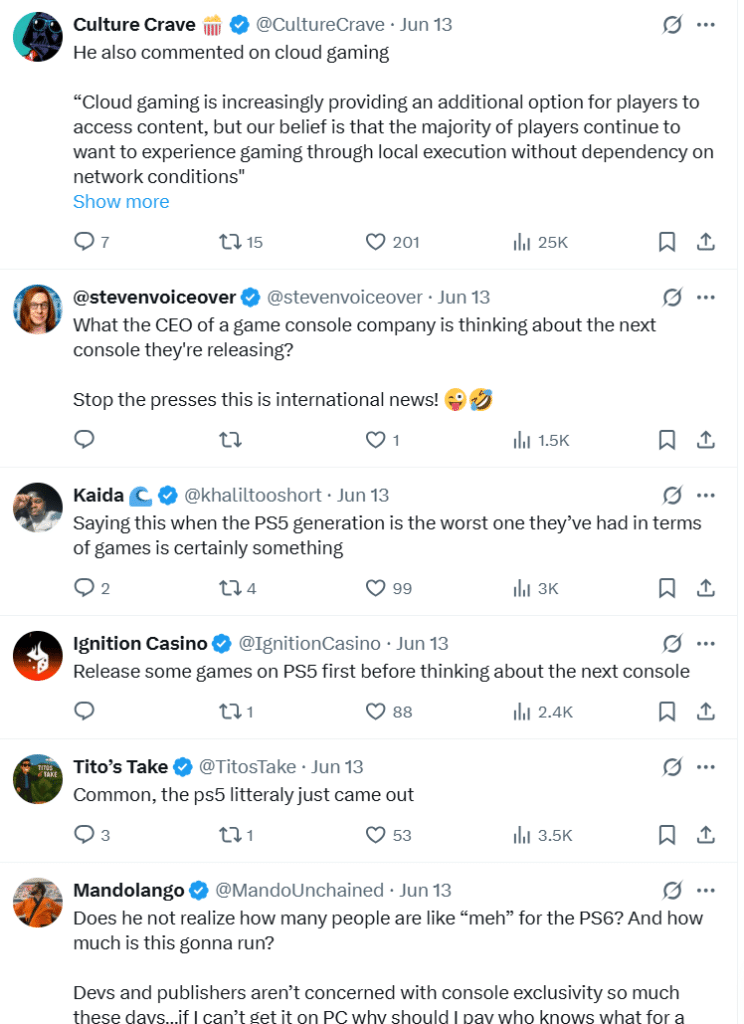This screenshot has height=1024, width=744.
Task: Expand the three-dot menu on Tito's Take tweet
Action: pos(705,767)
